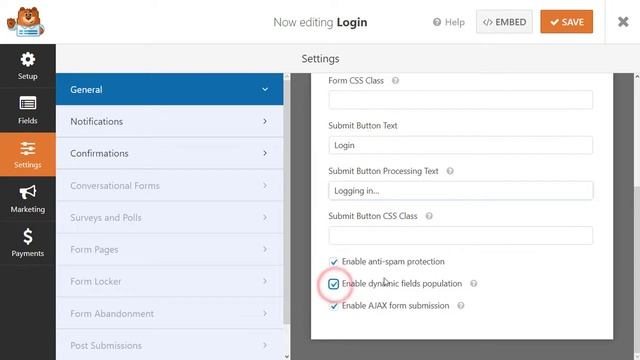640x360 pixels.
Task: Open Post Submissions settings tab
Action: coord(169,345)
